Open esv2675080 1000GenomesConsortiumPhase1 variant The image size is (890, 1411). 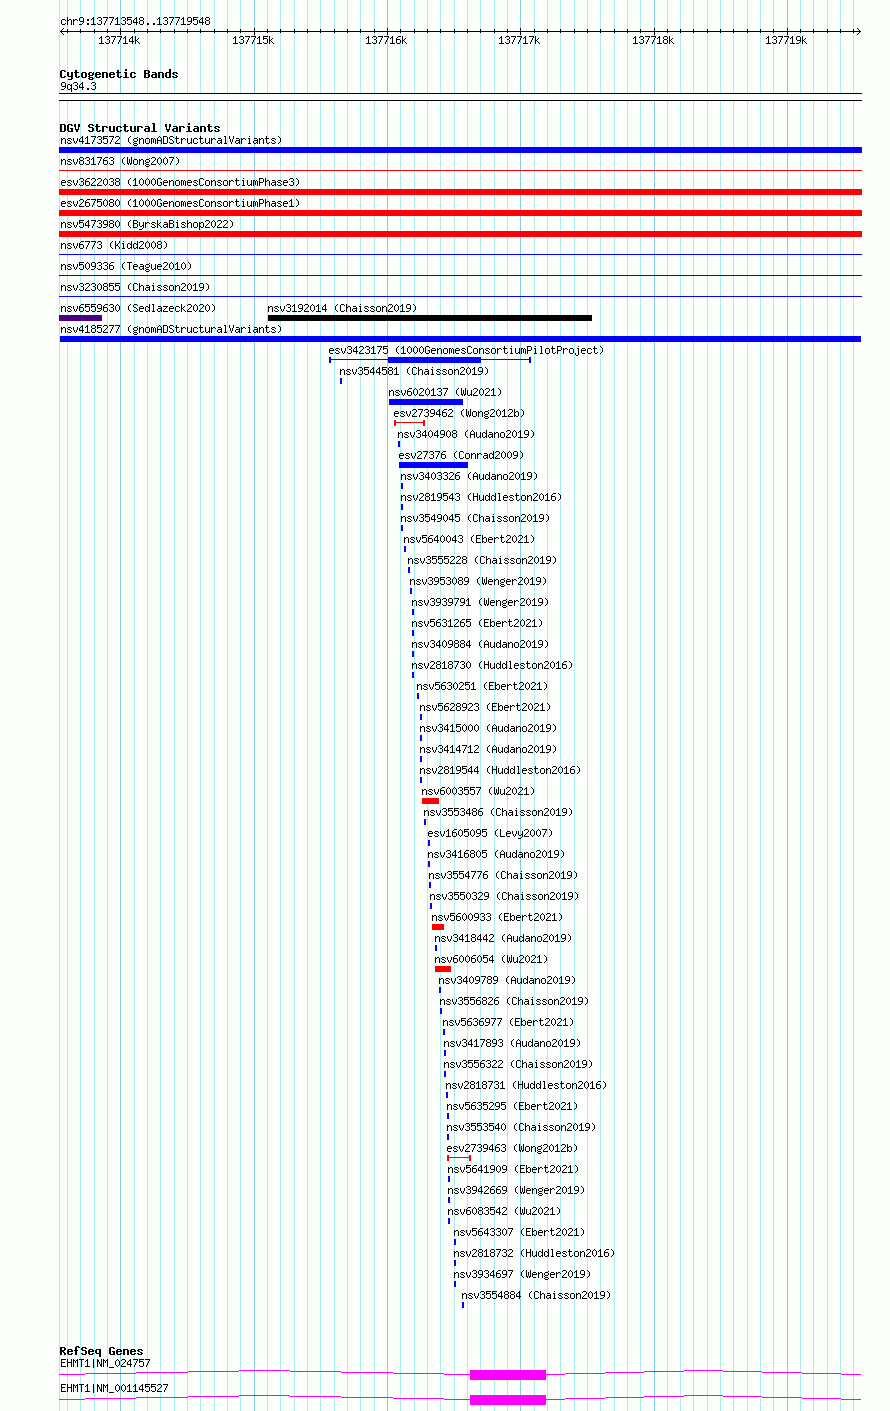click(180, 203)
